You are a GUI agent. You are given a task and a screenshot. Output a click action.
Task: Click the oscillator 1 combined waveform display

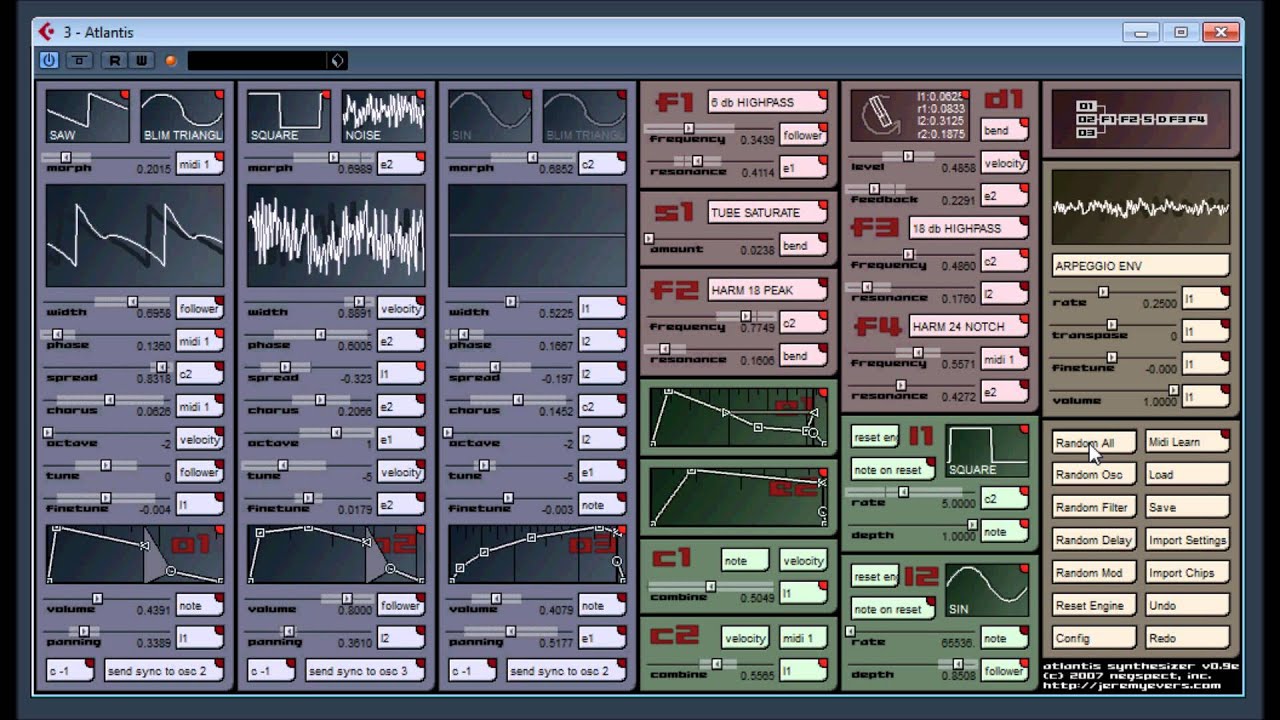[135, 236]
